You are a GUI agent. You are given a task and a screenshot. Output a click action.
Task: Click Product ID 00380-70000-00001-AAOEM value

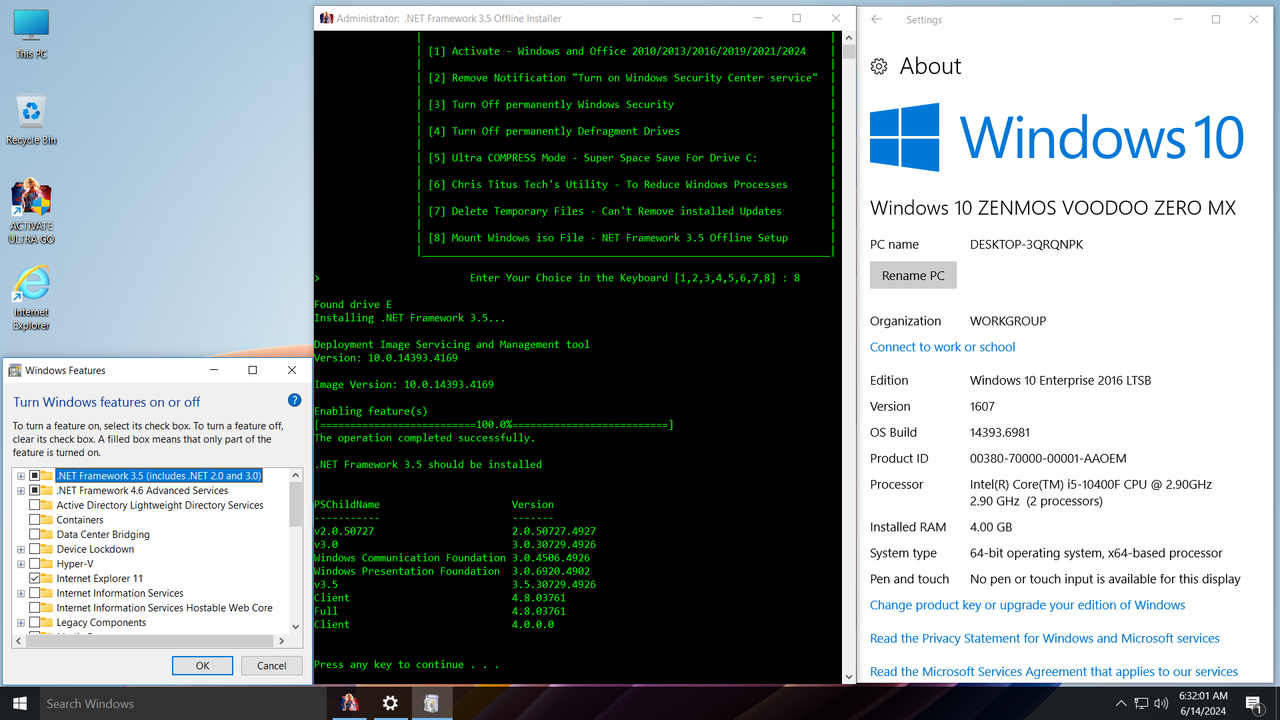1048,458
